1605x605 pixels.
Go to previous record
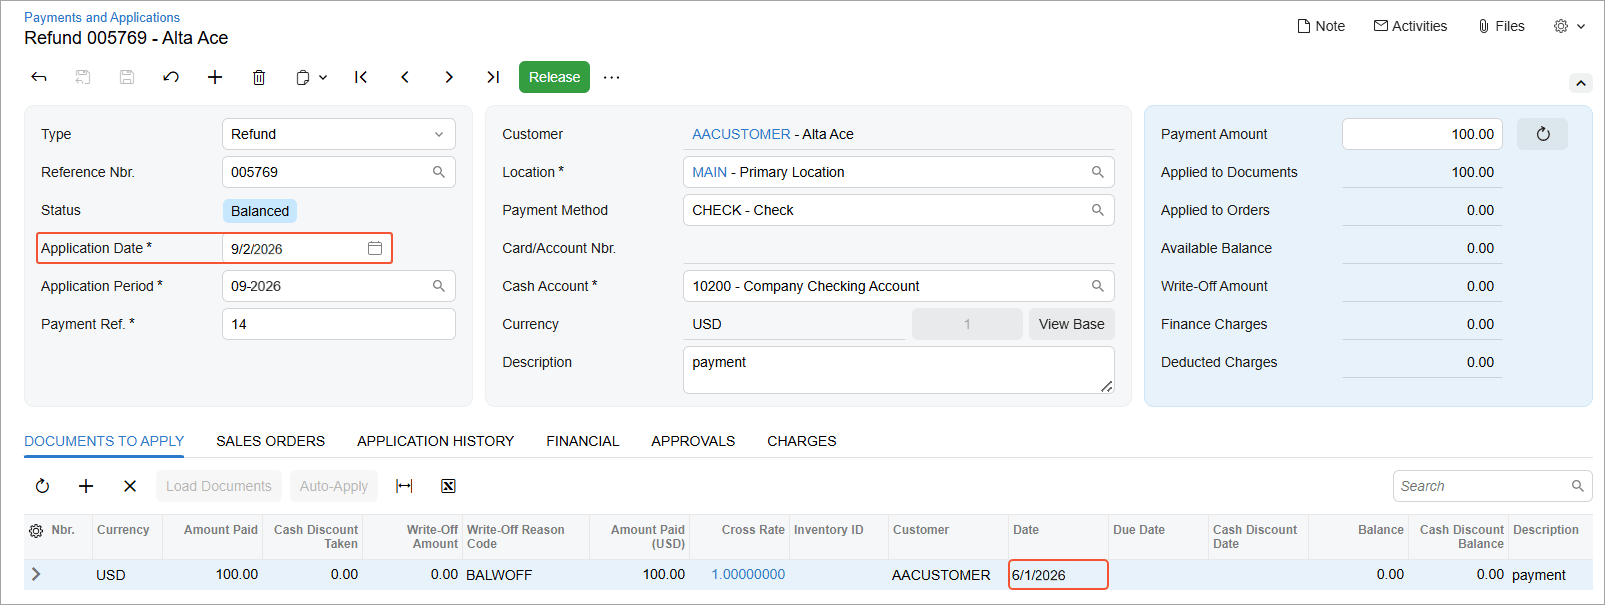pos(405,77)
